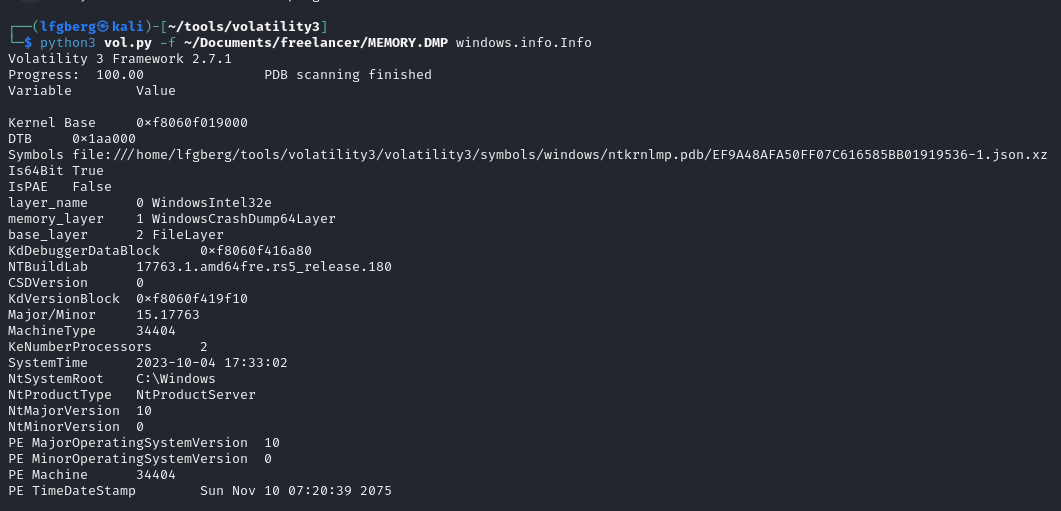
Task: Click the NtProductServer product type value
Action: pyautogui.click(x=196, y=395)
